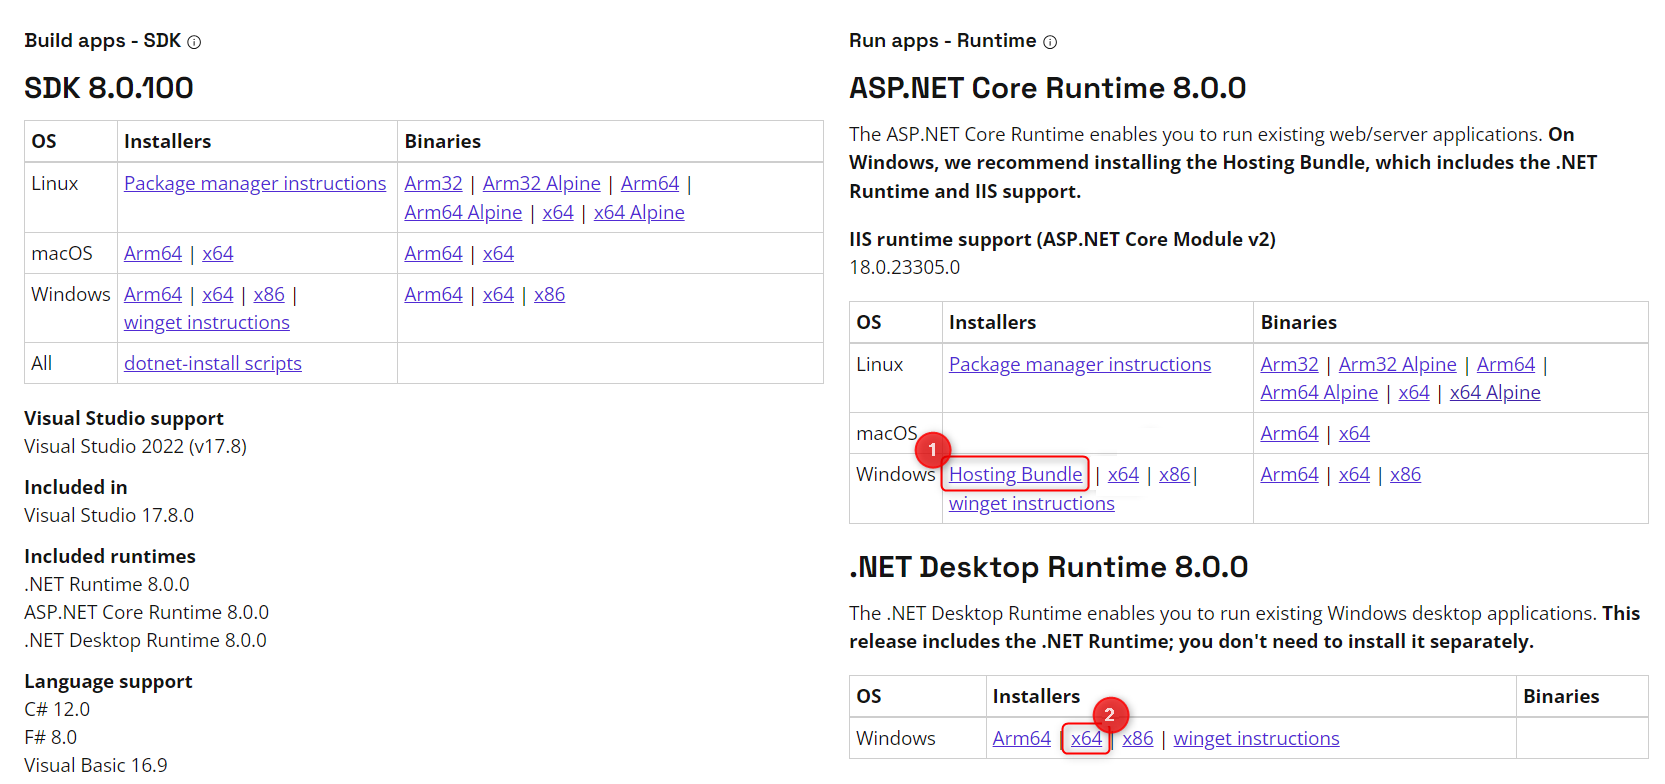This screenshot has width=1665, height=784.
Task: Download SDK Windows x86 installer
Action: [269, 294]
